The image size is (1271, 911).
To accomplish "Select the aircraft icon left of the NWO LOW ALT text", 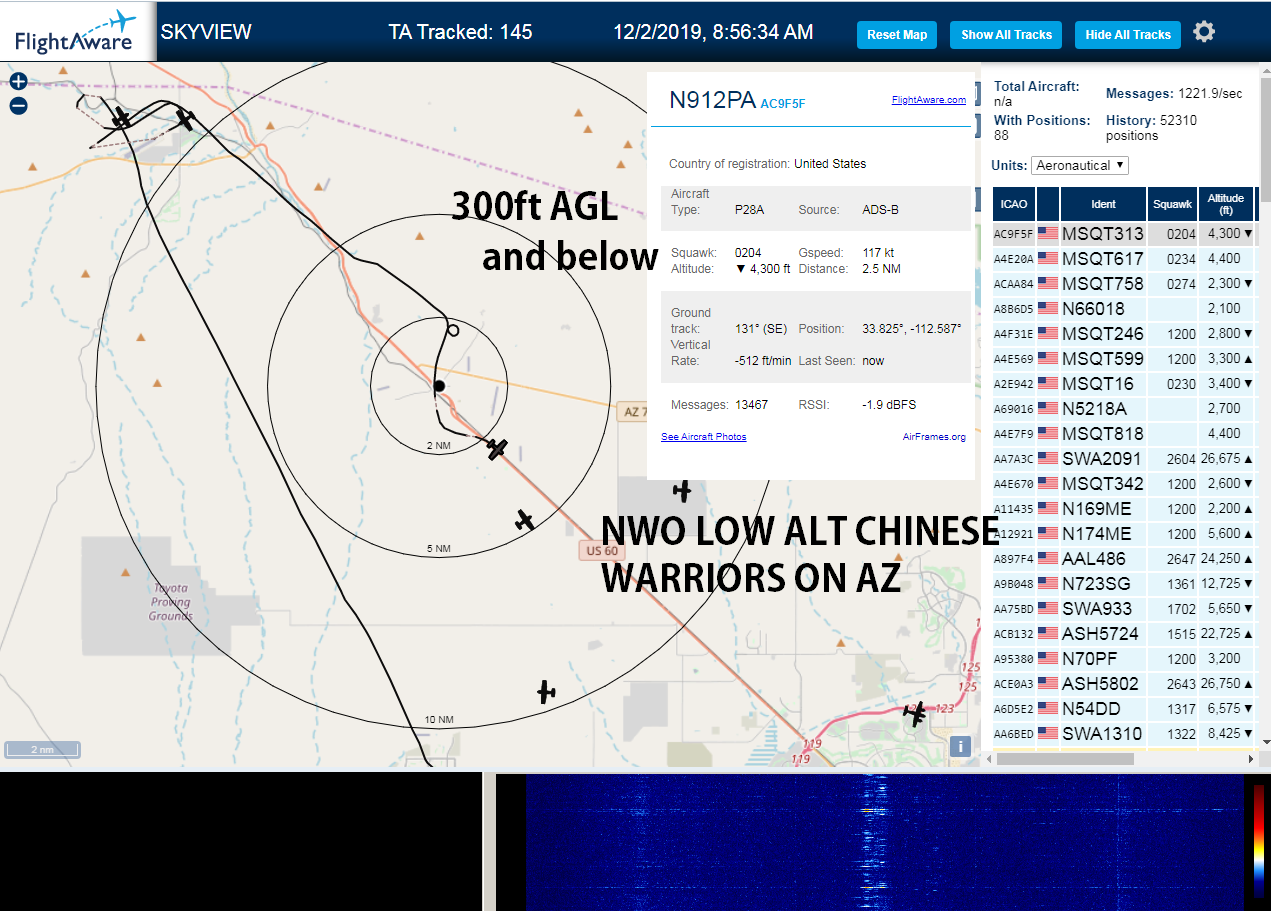I will tap(524, 519).
